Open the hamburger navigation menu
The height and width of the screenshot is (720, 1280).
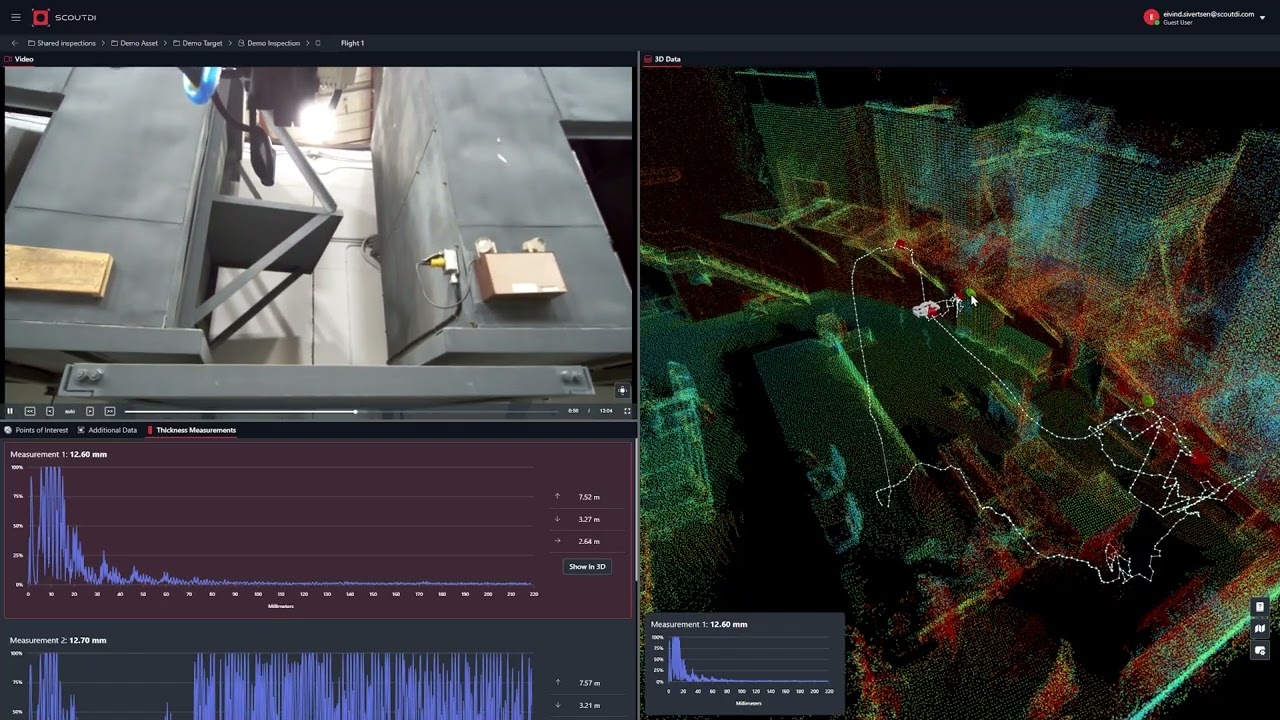click(15, 17)
